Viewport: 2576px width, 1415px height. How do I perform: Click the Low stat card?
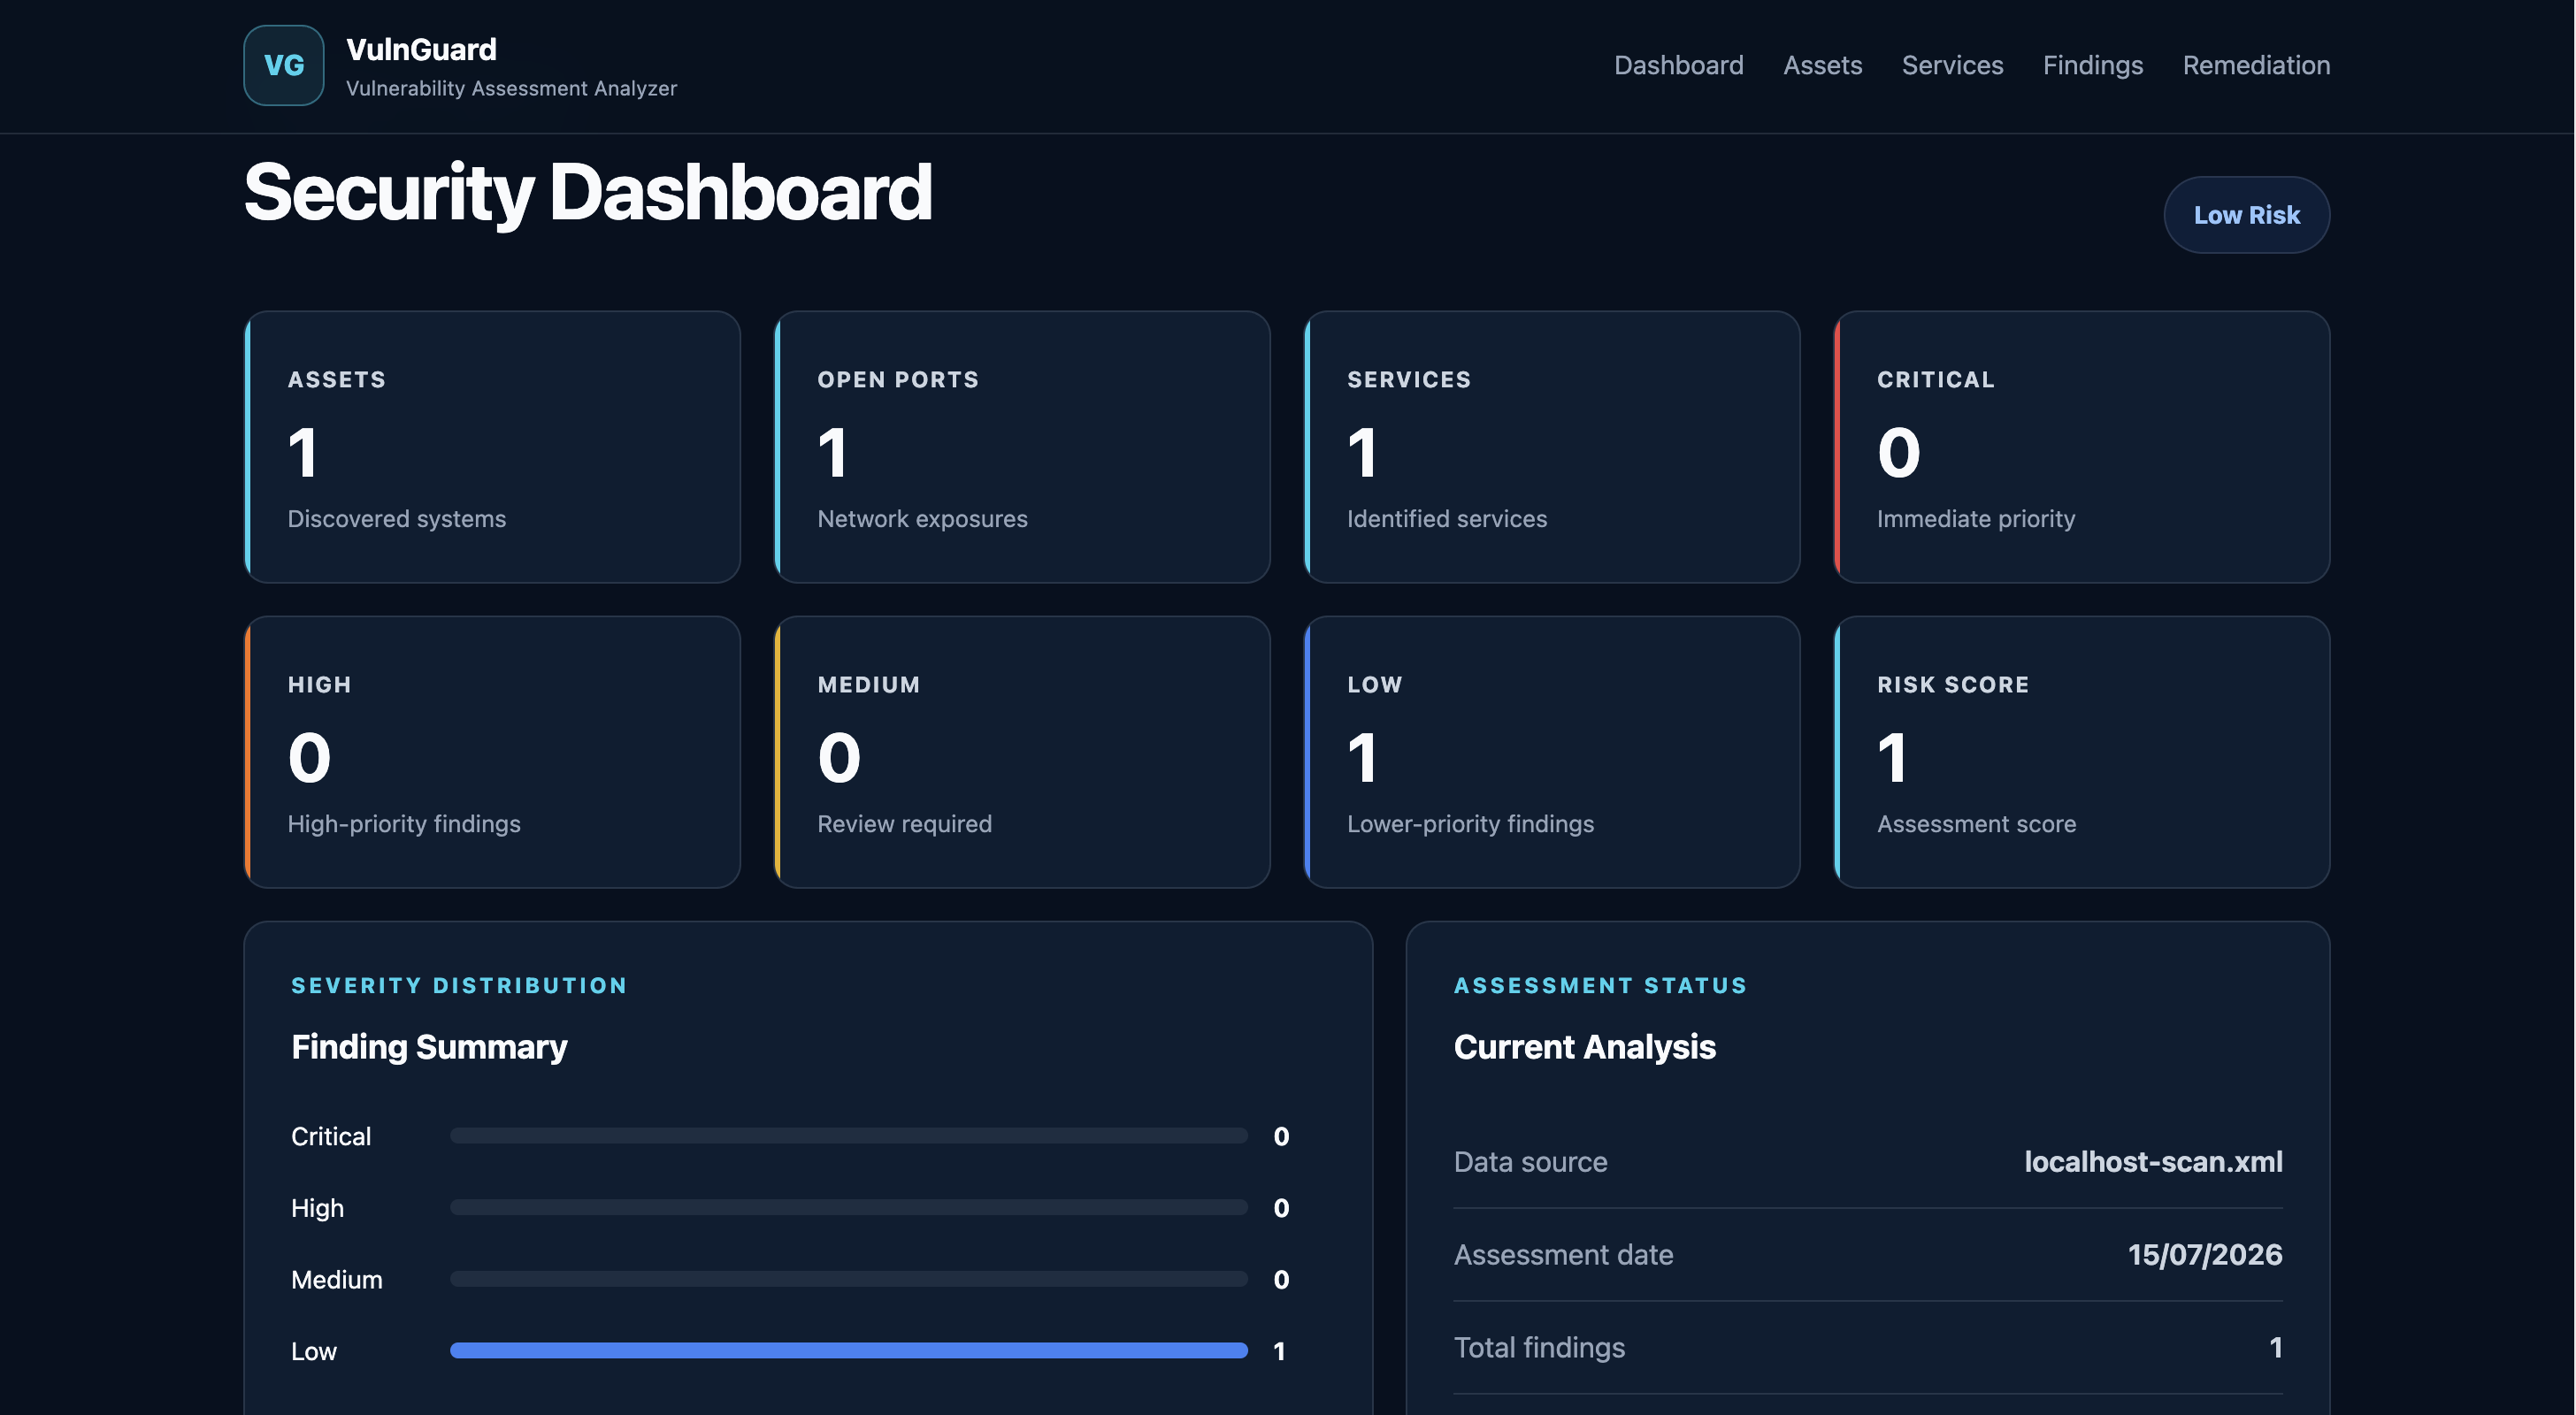[x=1552, y=752]
